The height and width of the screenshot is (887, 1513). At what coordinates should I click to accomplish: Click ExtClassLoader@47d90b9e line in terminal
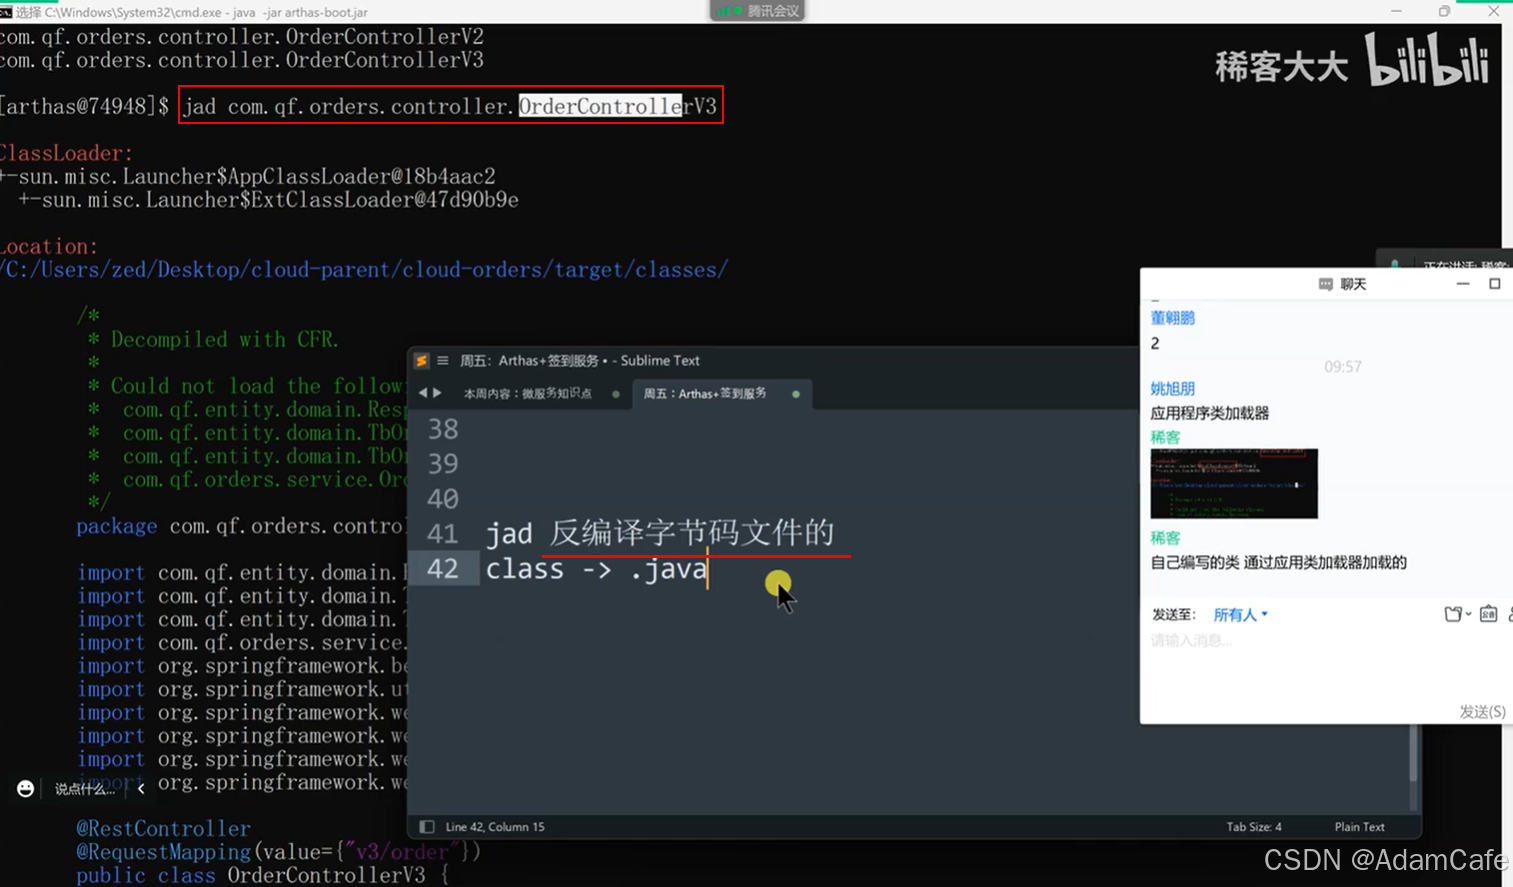[268, 200]
